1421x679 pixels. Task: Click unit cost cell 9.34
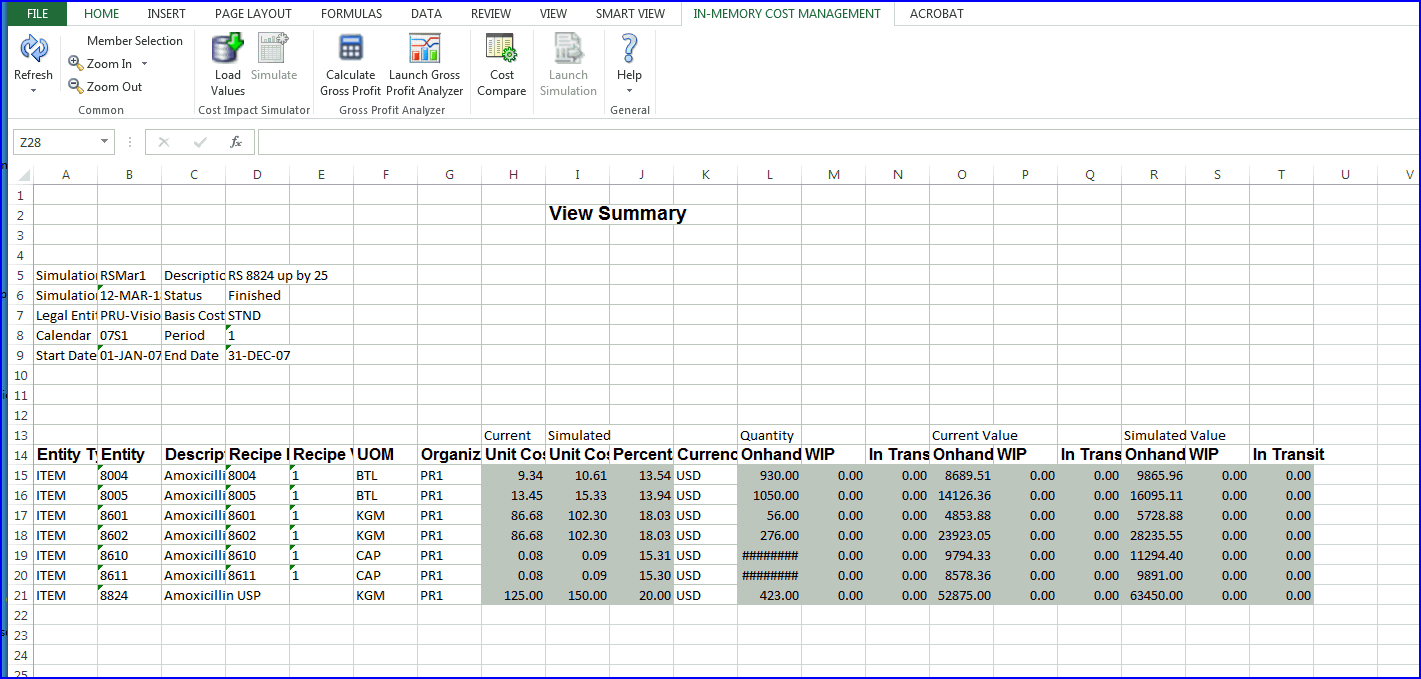[513, 475]
